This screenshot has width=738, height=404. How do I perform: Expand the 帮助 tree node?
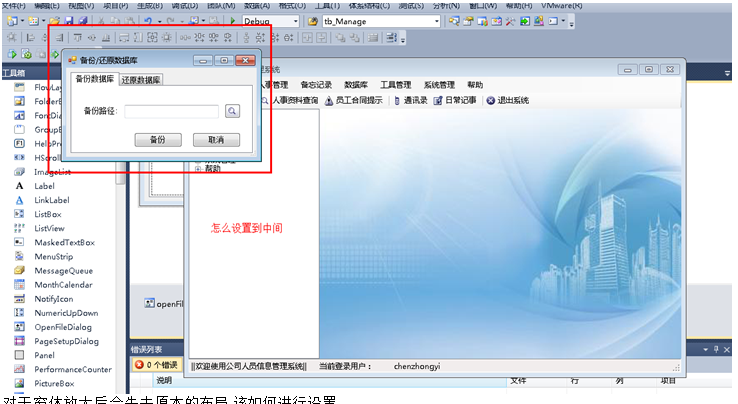click(x=198, y=169)
